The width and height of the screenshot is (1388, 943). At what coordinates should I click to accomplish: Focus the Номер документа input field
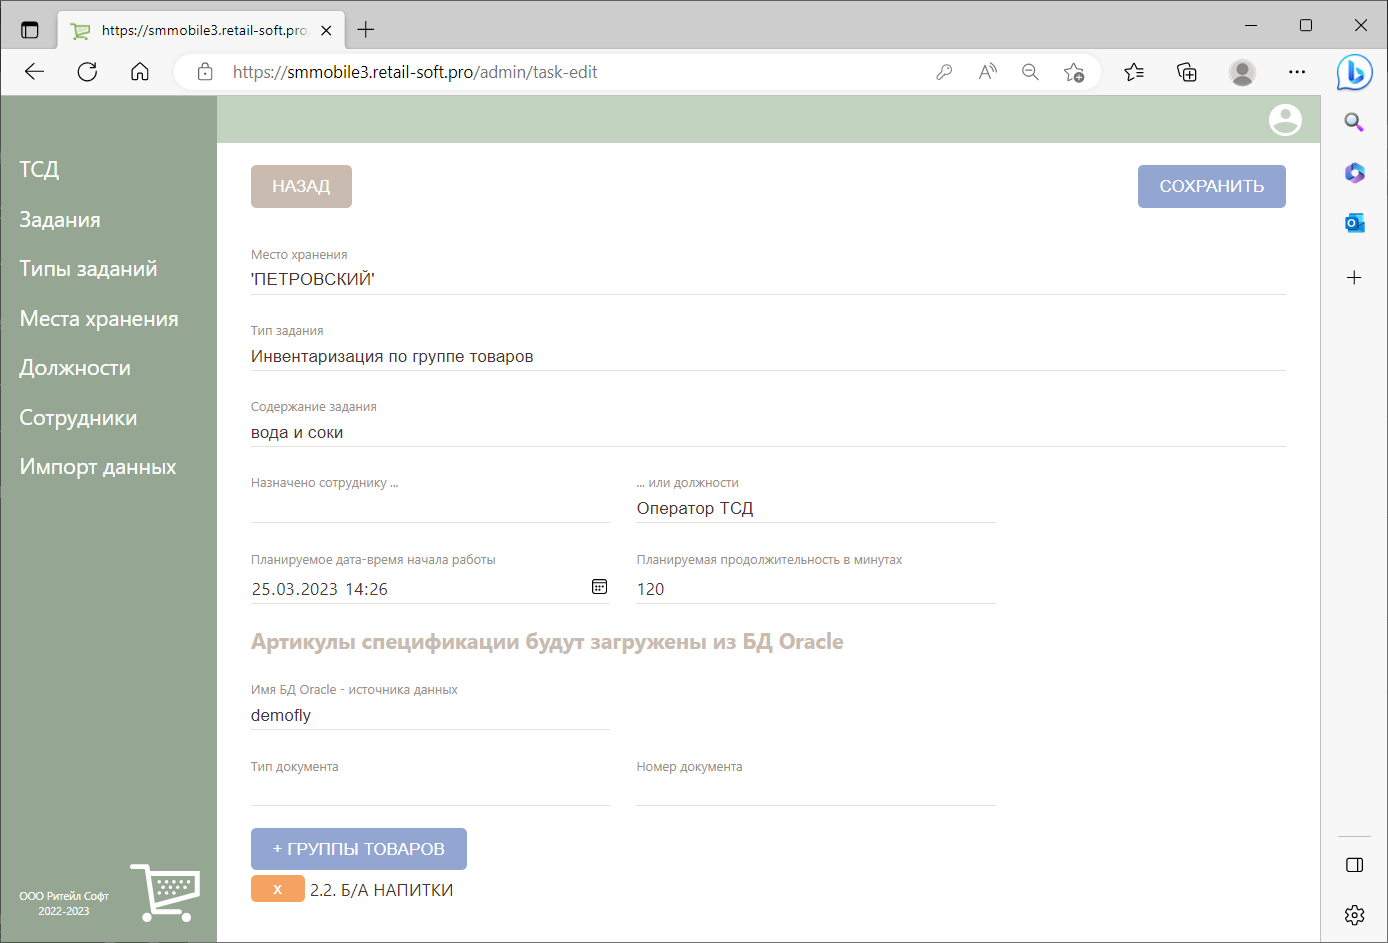click(815, 791)
